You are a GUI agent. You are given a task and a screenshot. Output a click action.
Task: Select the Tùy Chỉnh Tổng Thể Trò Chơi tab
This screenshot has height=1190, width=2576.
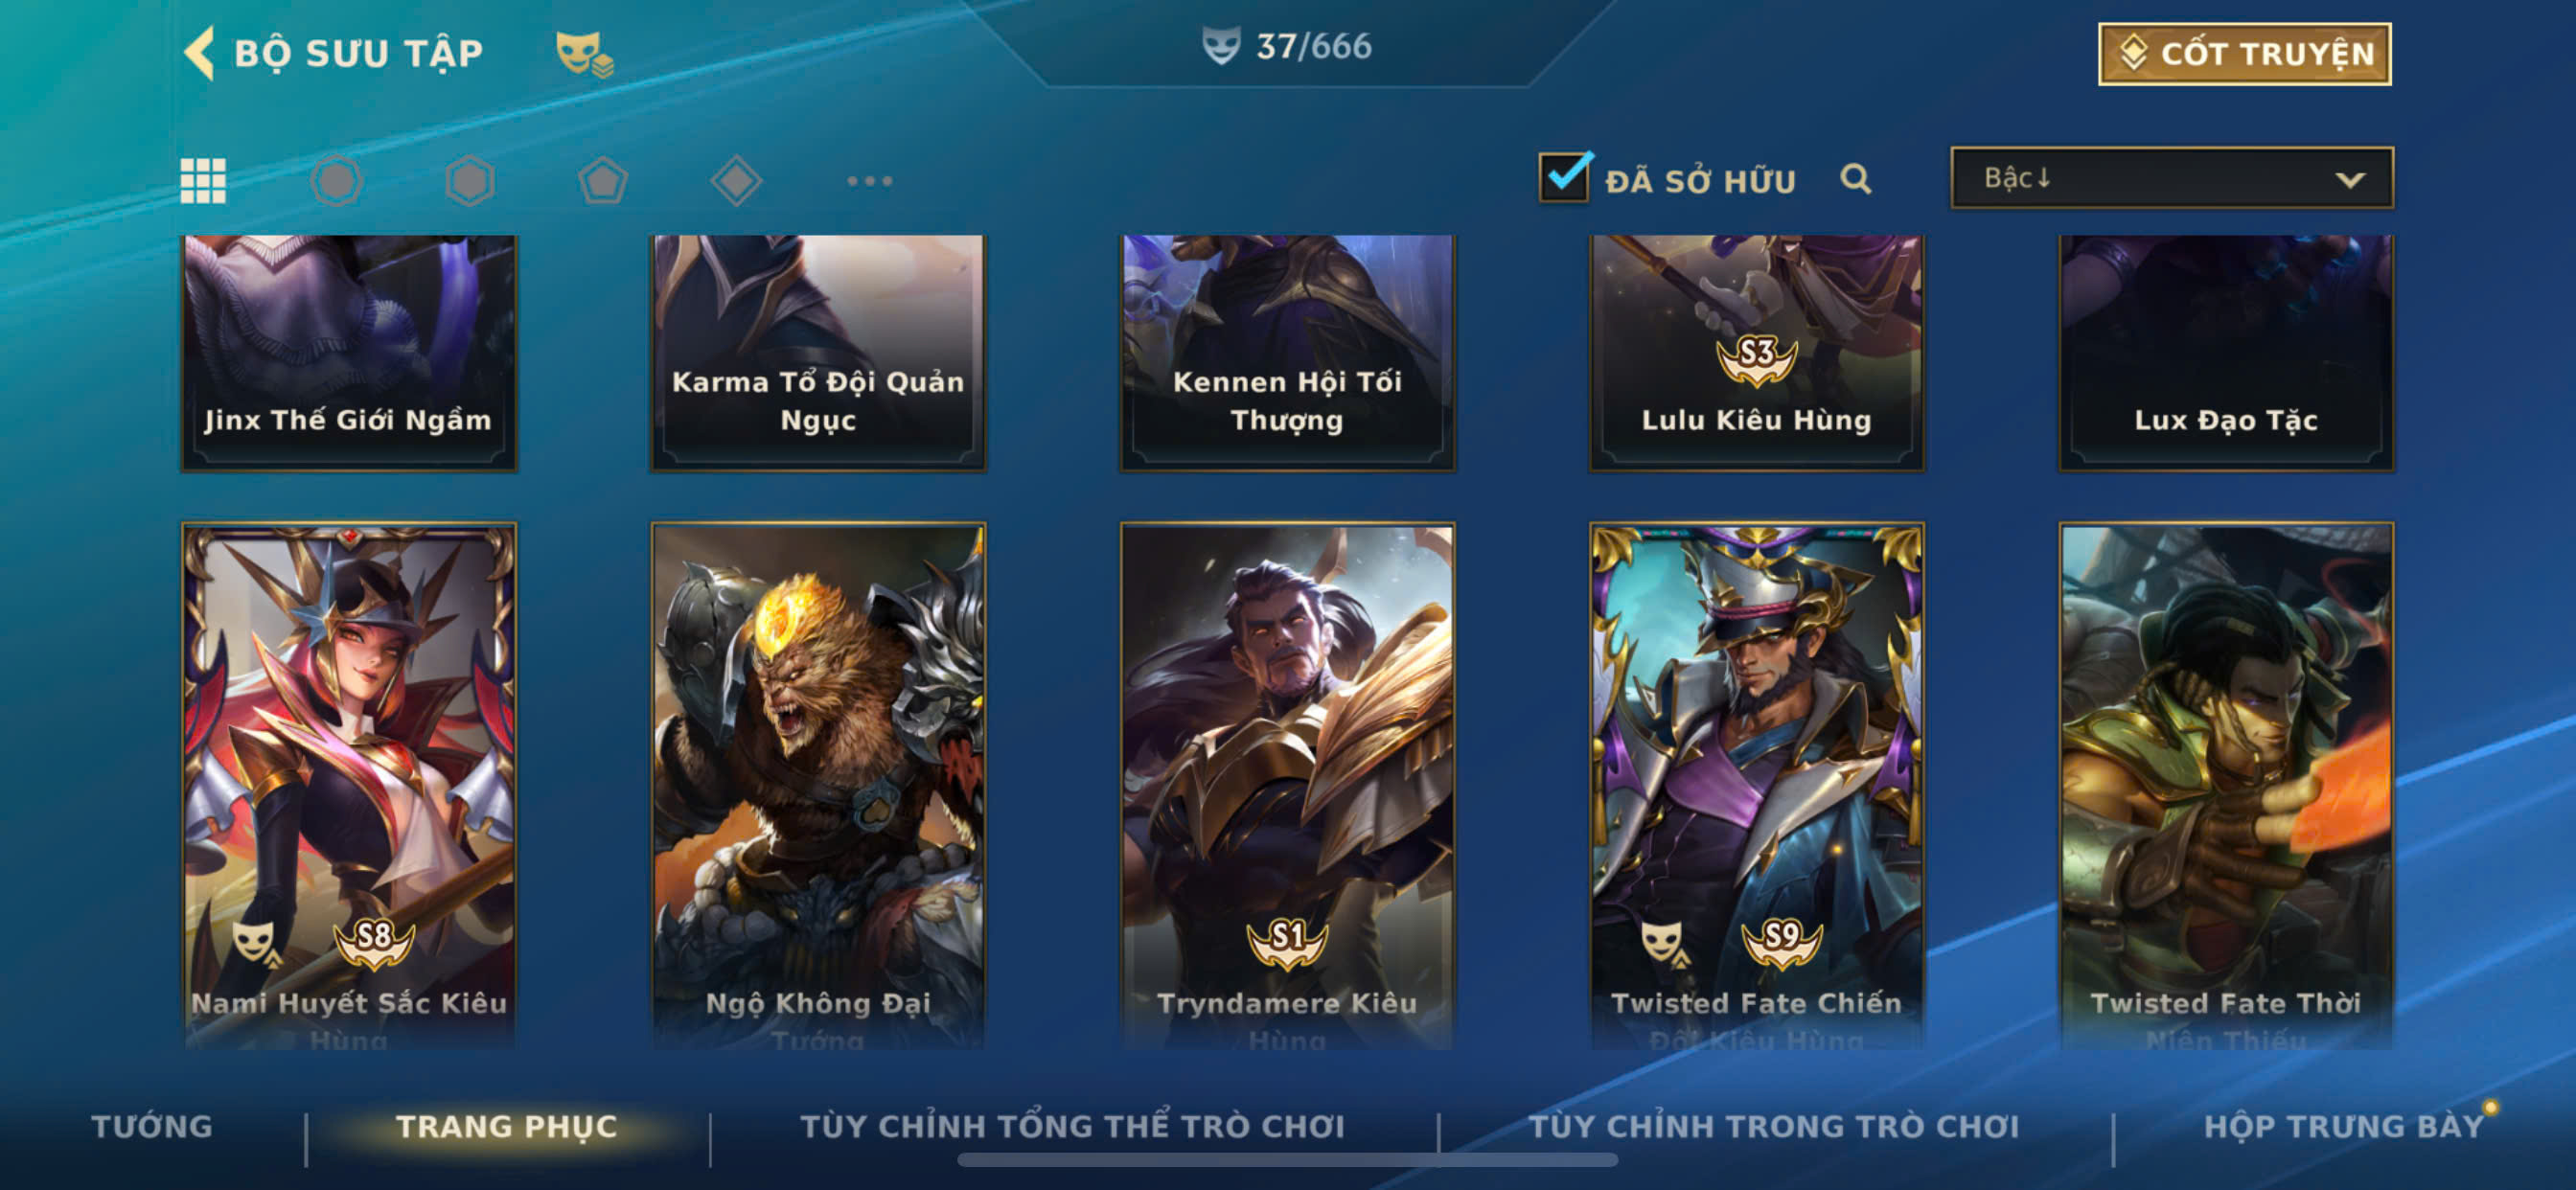[1073, 1126]
